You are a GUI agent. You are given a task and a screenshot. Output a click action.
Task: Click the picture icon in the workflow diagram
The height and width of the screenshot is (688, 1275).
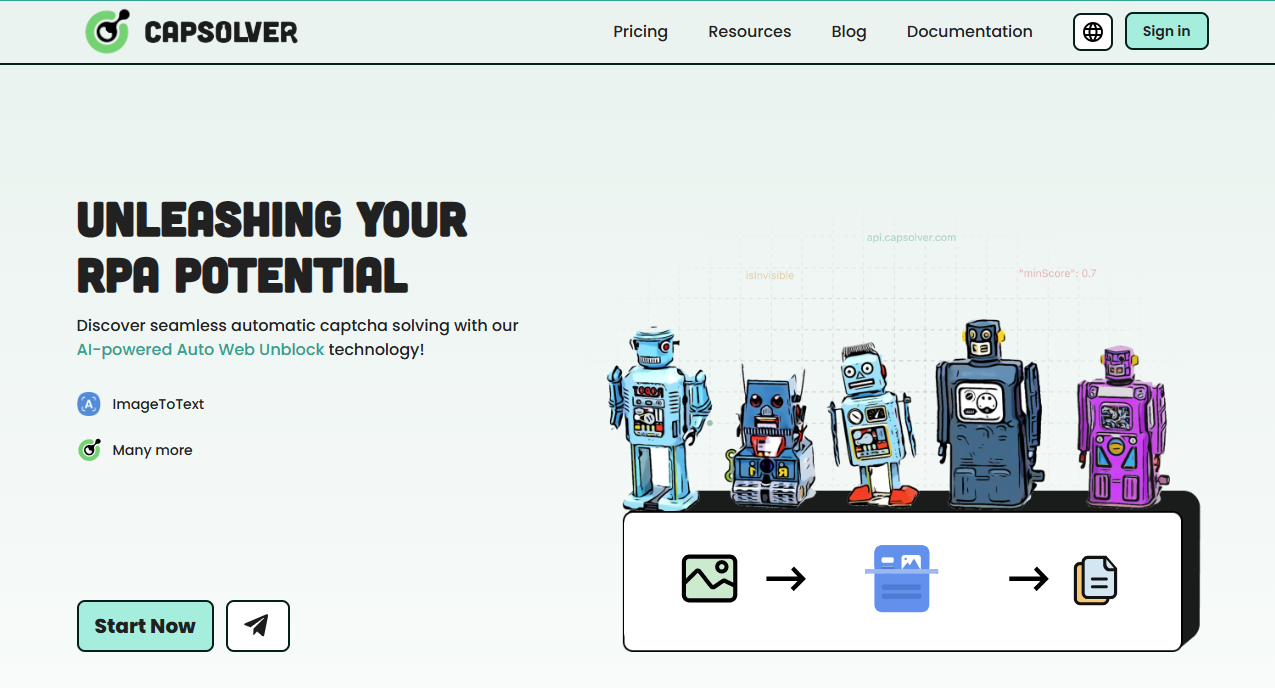point(708,578)
